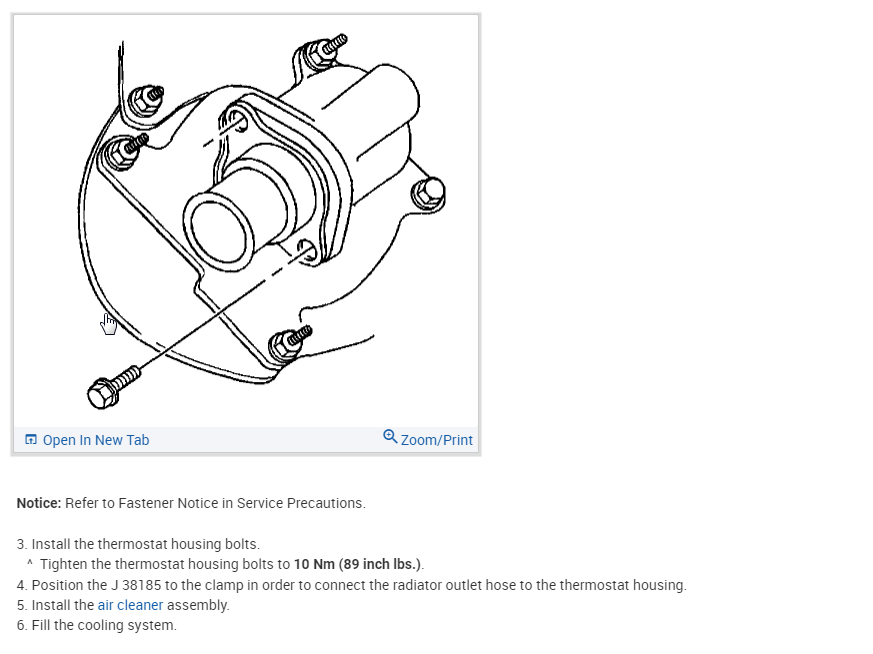Select the right-side bolt head in diagram
Image resolution: width=873 pixels, height=654 pixels.
428,193
